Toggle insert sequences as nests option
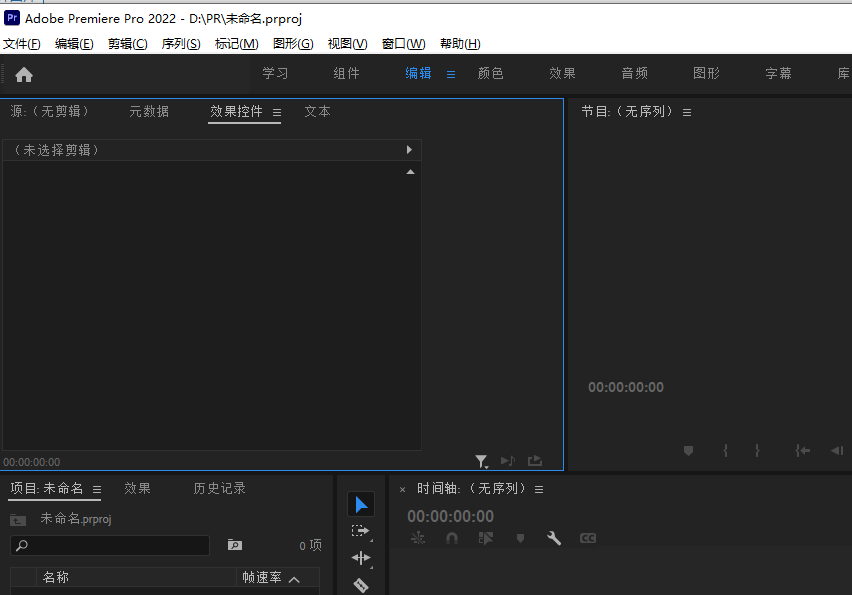Viewport: 852px width, 595px height. 418,538
